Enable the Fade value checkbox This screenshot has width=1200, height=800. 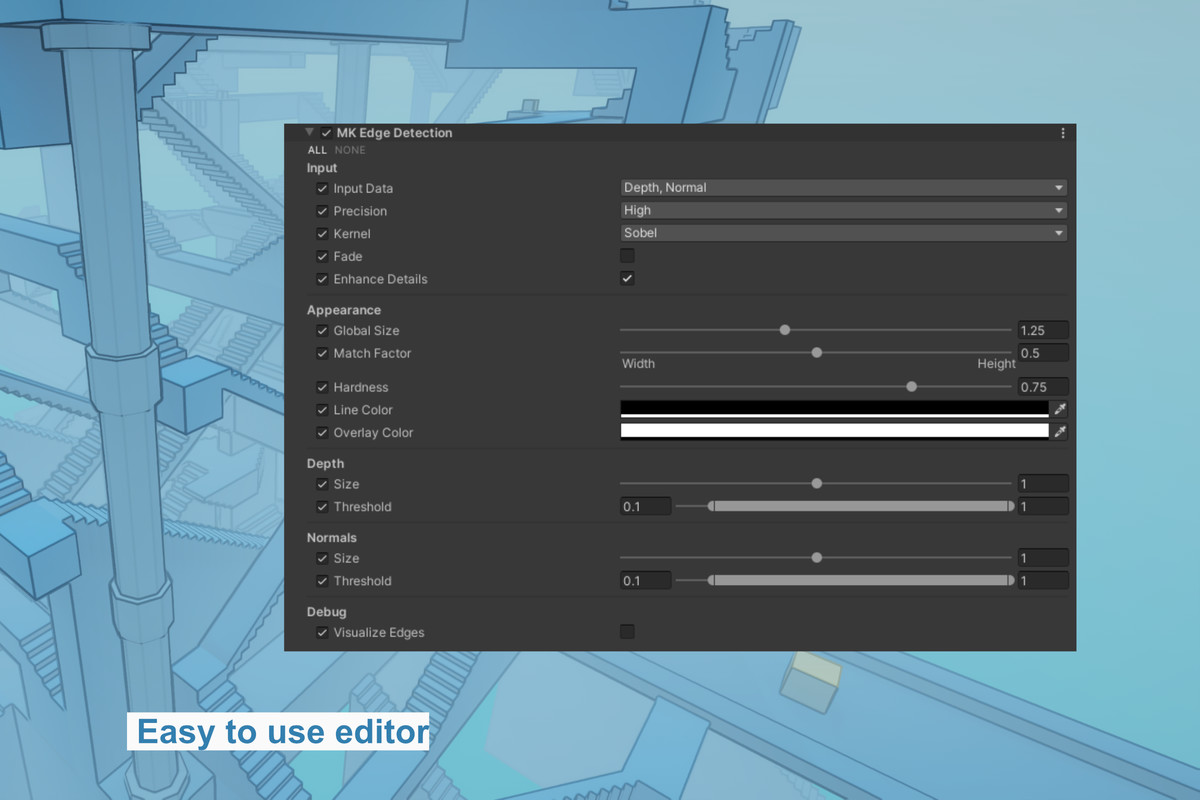click(x=627, y=256)
